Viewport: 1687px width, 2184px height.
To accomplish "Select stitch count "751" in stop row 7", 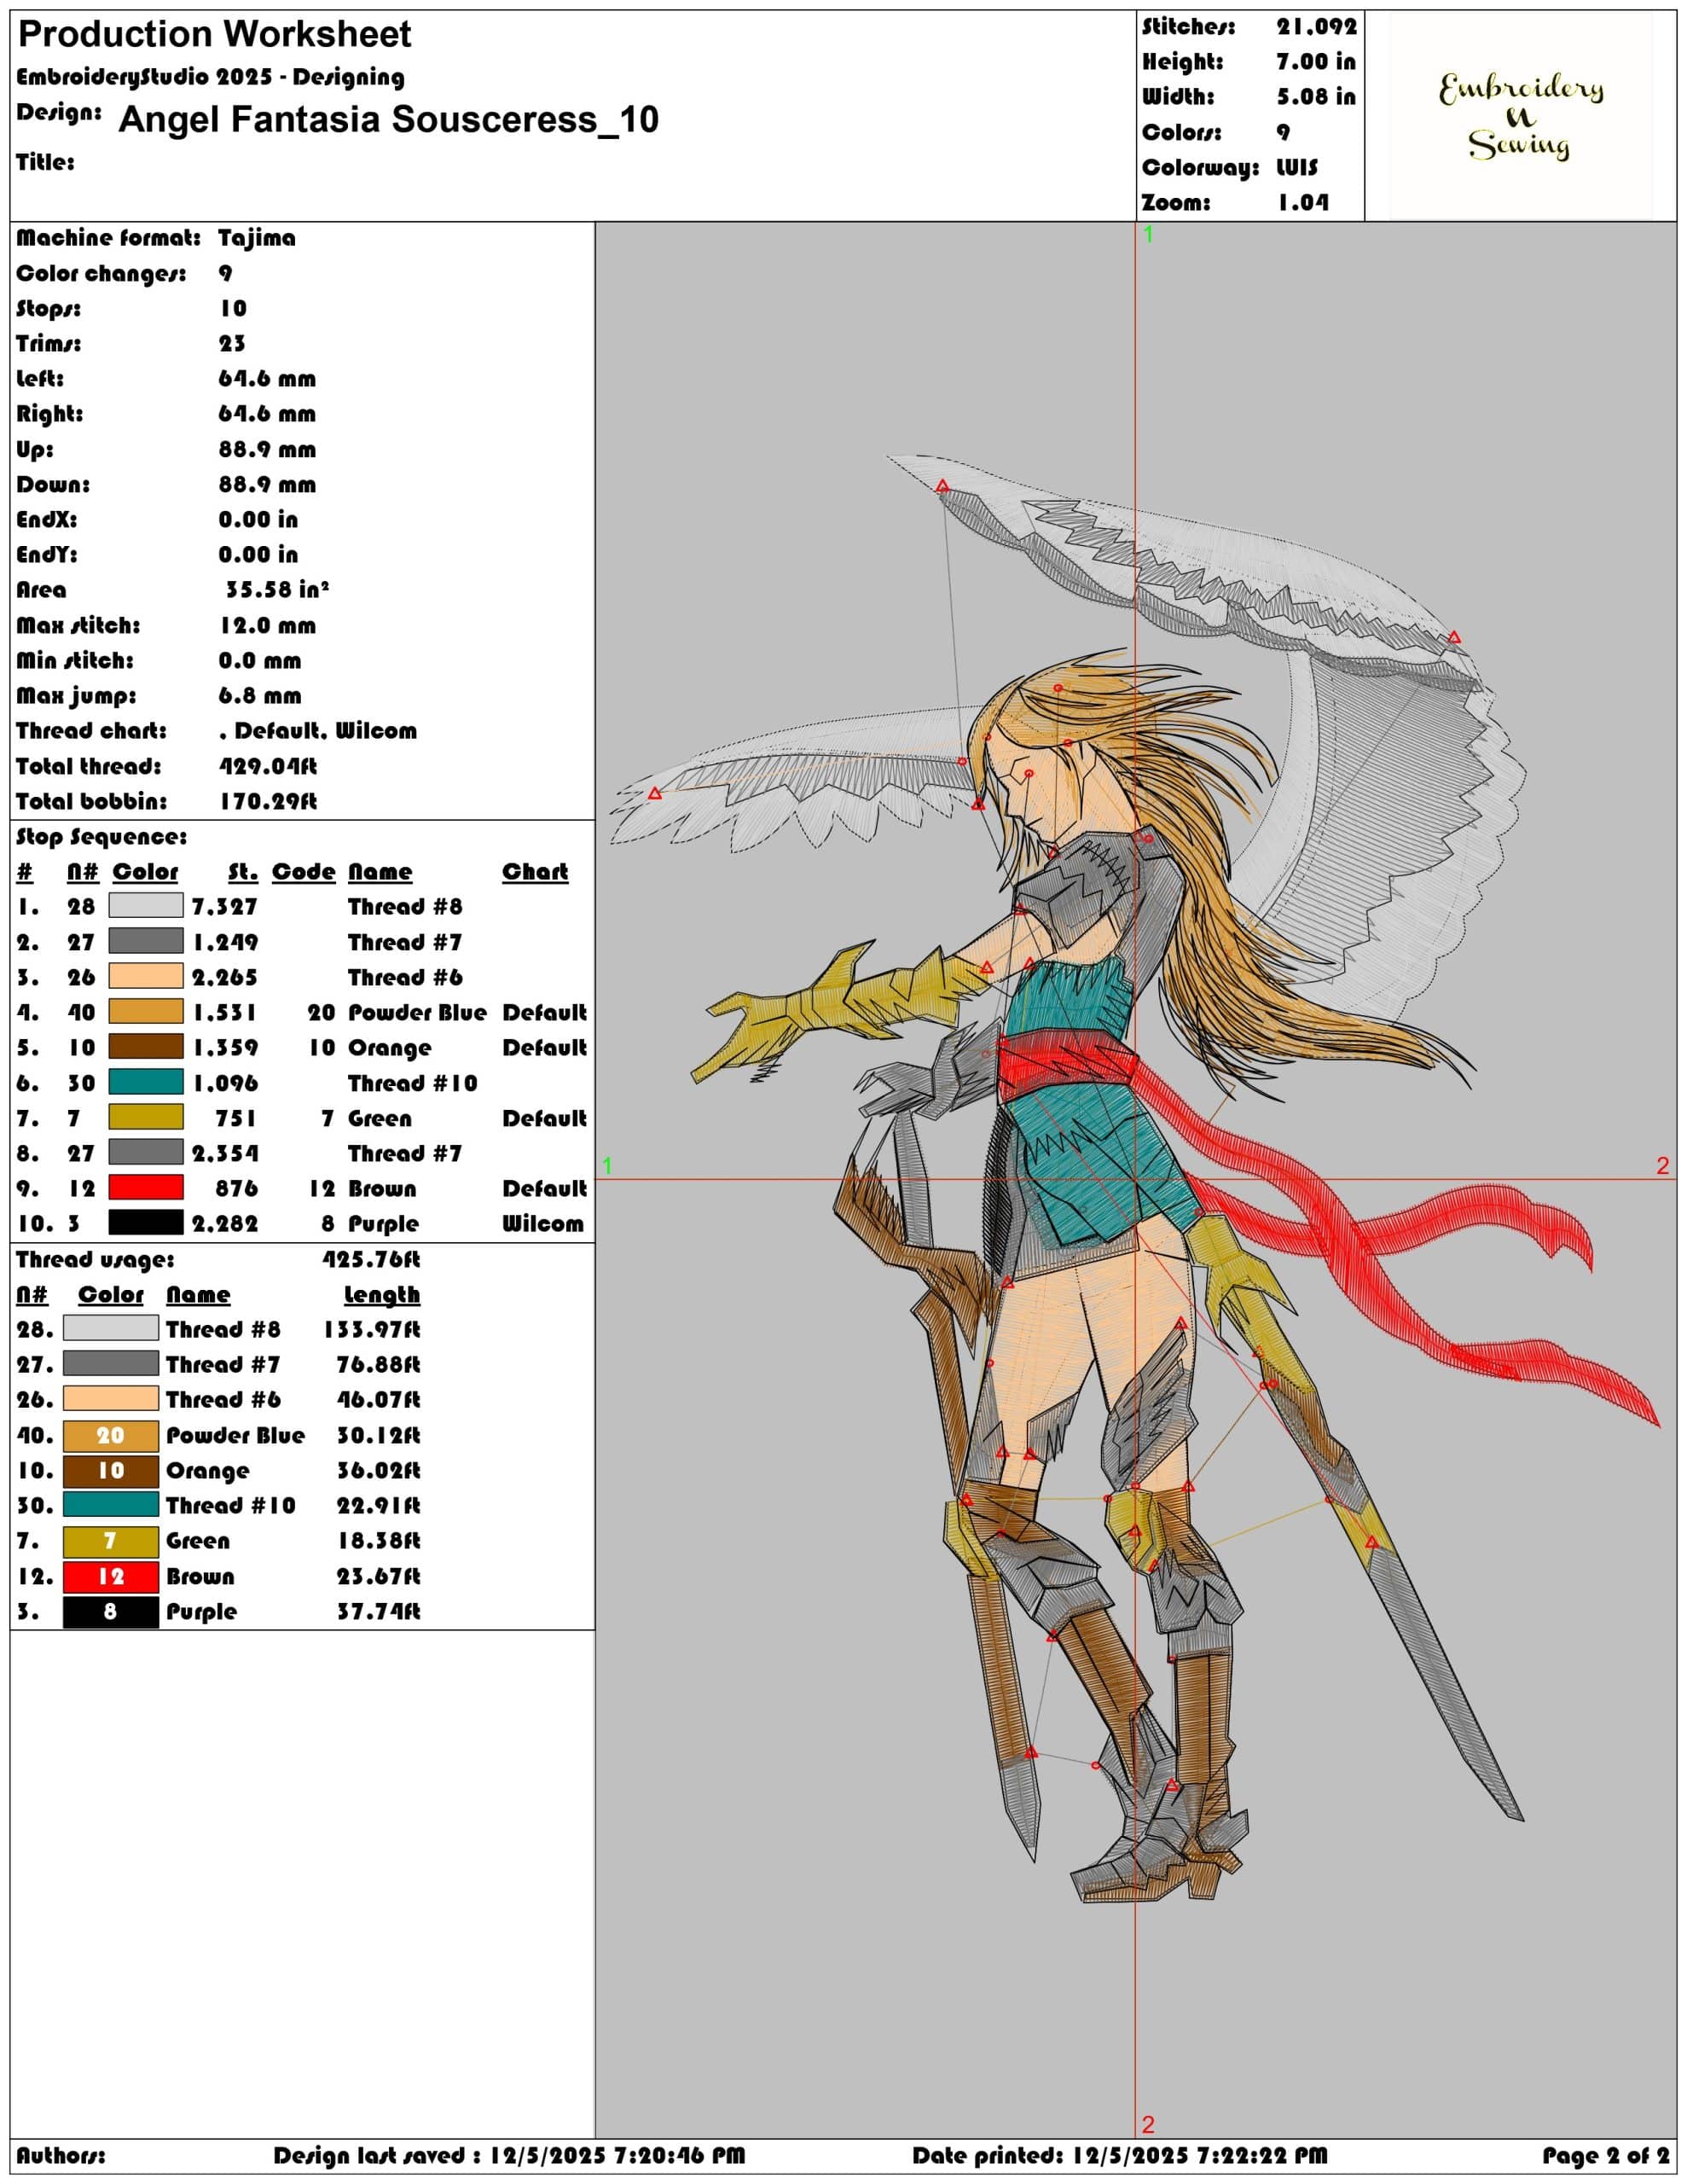I will click(x=237, y=1118).
